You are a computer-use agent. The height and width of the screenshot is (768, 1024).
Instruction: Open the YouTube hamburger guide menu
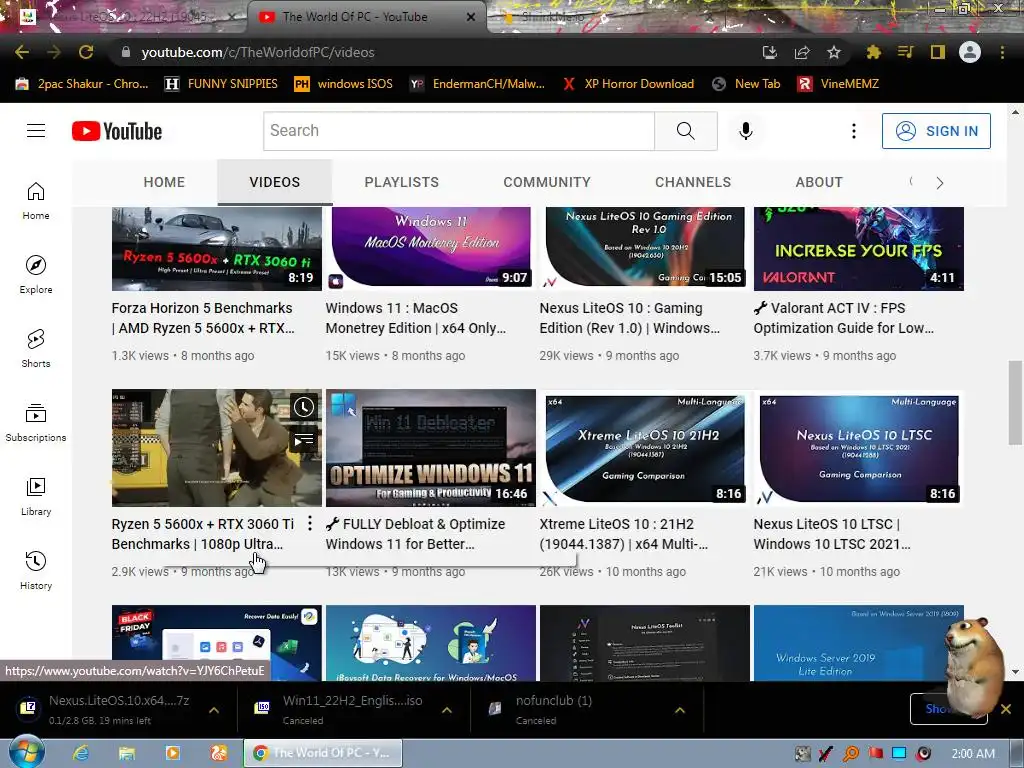(x=36, y=131)
